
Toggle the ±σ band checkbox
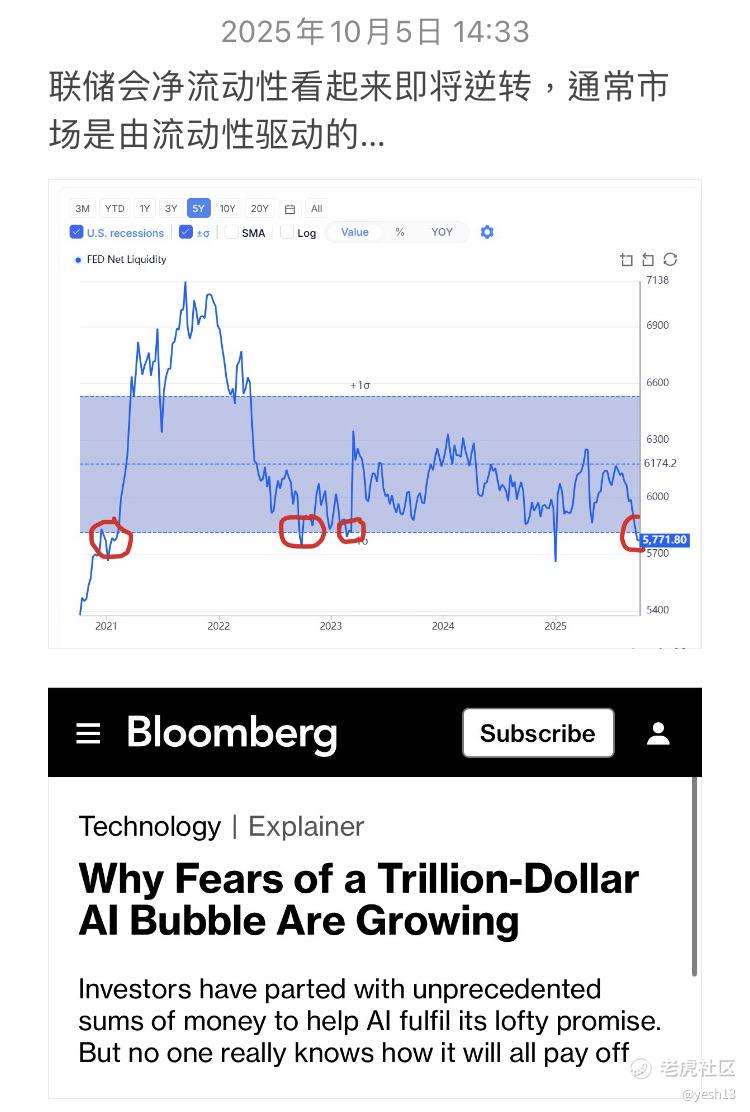(186, 232)
